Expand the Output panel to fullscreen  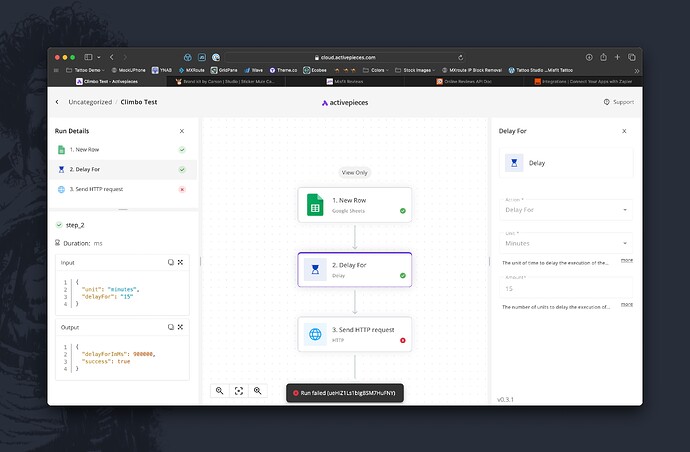(181, 327)
